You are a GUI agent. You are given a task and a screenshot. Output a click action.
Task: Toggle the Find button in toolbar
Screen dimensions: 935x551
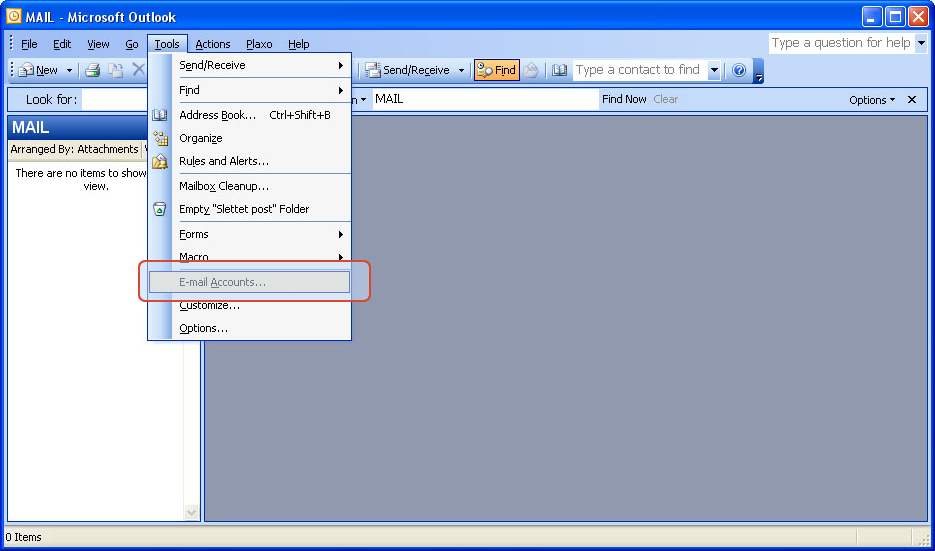click(496, 70)
